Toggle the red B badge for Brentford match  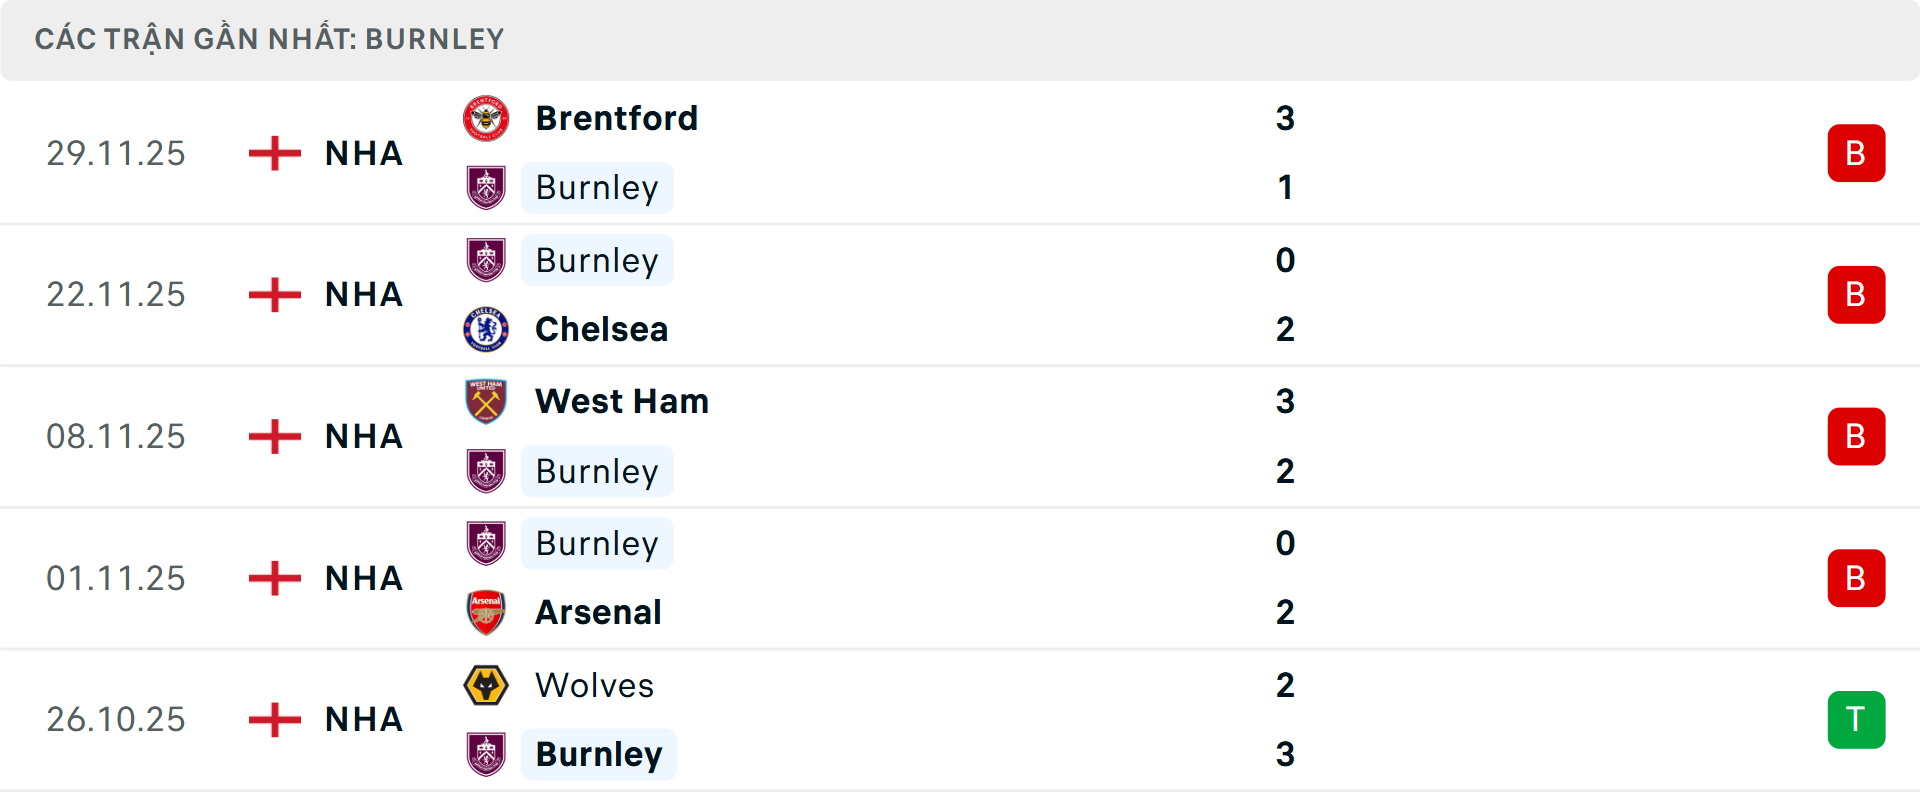(x=1857, y=152)
